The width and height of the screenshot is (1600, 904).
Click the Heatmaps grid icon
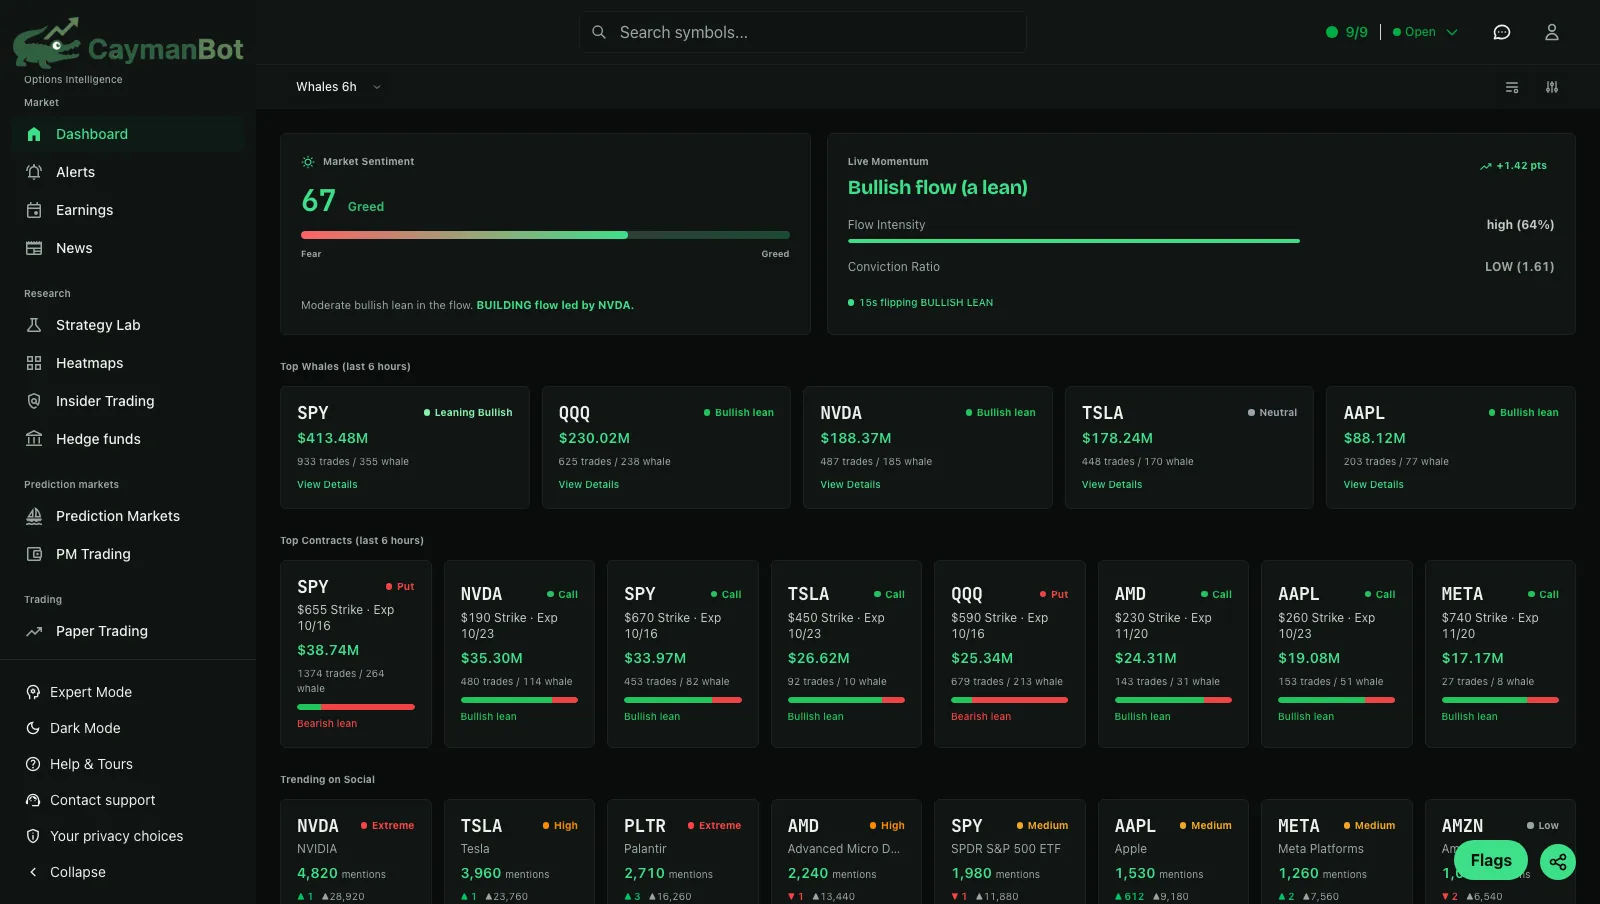[x=34, y=363]
